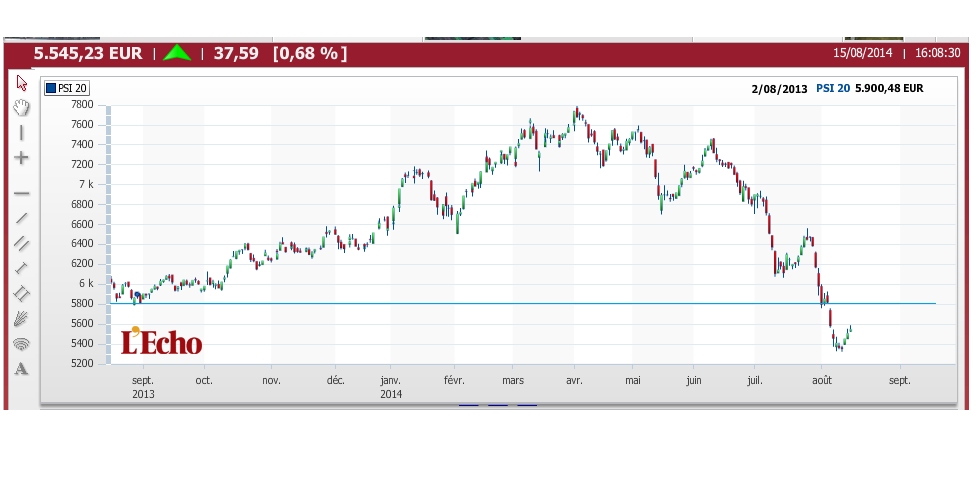Activate the hand pan tool
This screenshot has height=480, width=977.
[x=21, y=107]
